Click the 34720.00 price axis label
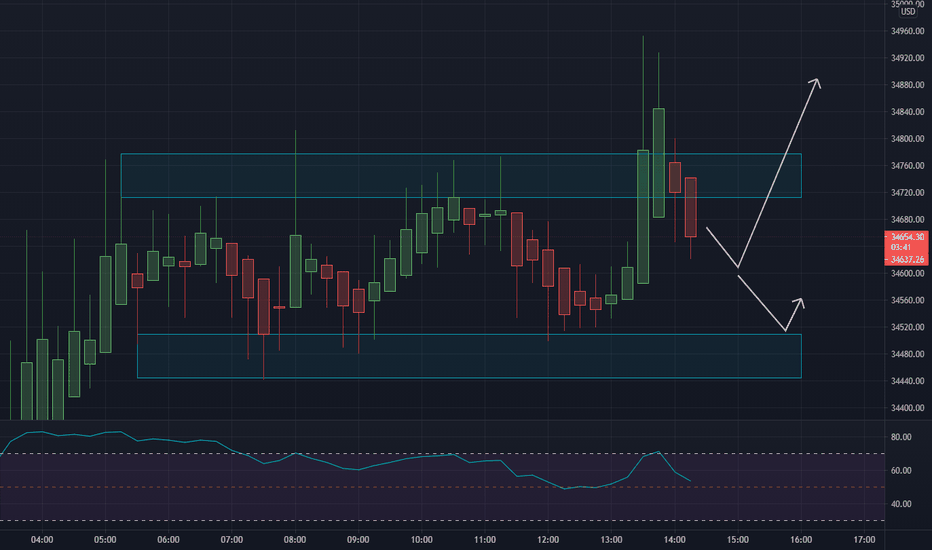Viewport: 932px width, 550px height. pos(907,193)
